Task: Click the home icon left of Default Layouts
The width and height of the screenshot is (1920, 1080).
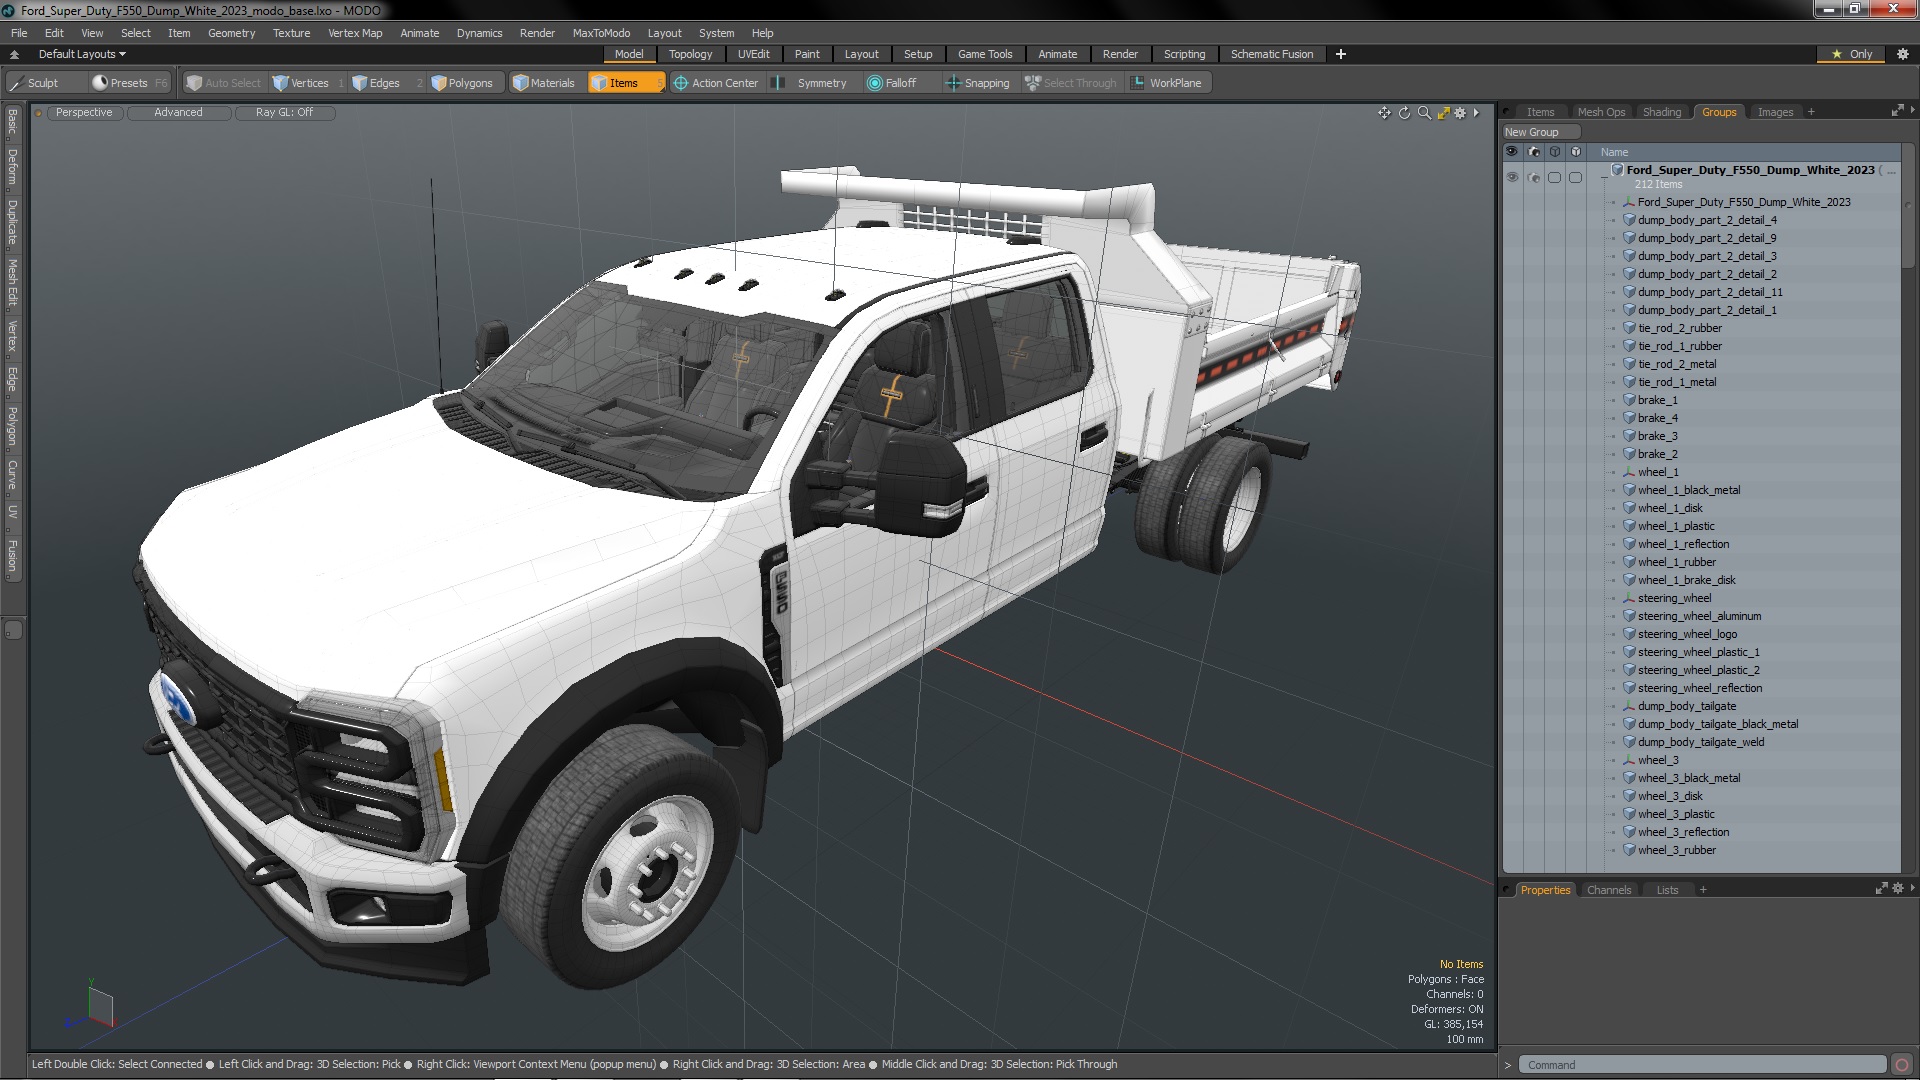Action: pos(14,54)
